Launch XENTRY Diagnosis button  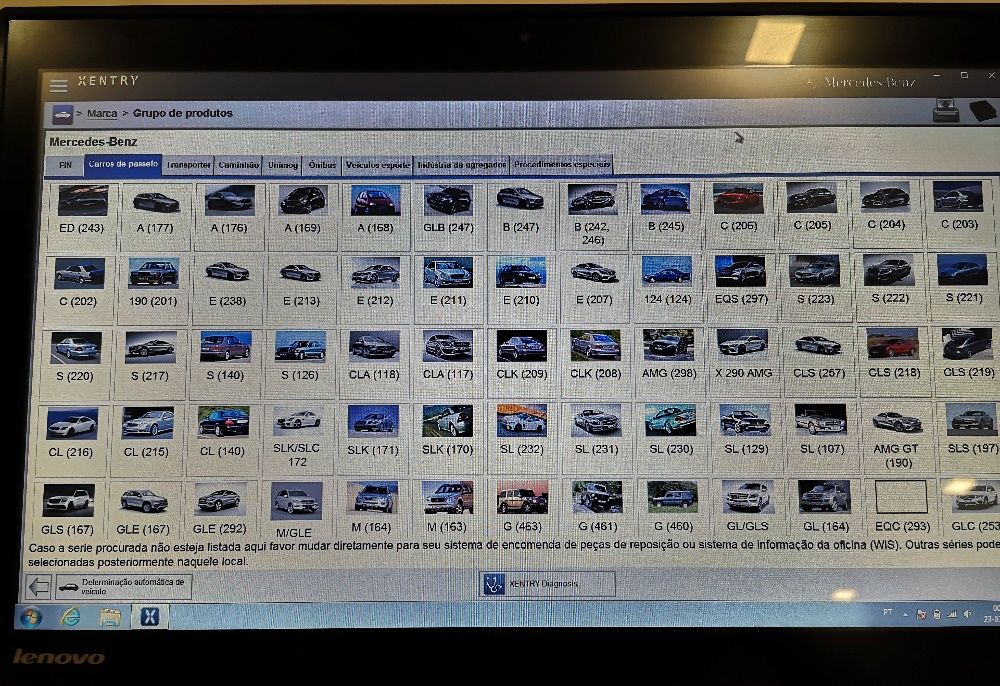click(x=547, y=583)
